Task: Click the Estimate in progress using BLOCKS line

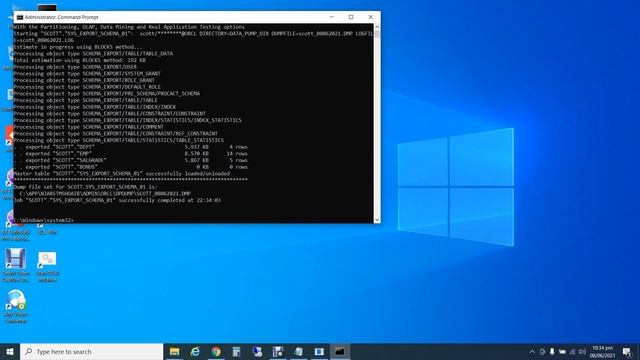Action: (78, 47)
